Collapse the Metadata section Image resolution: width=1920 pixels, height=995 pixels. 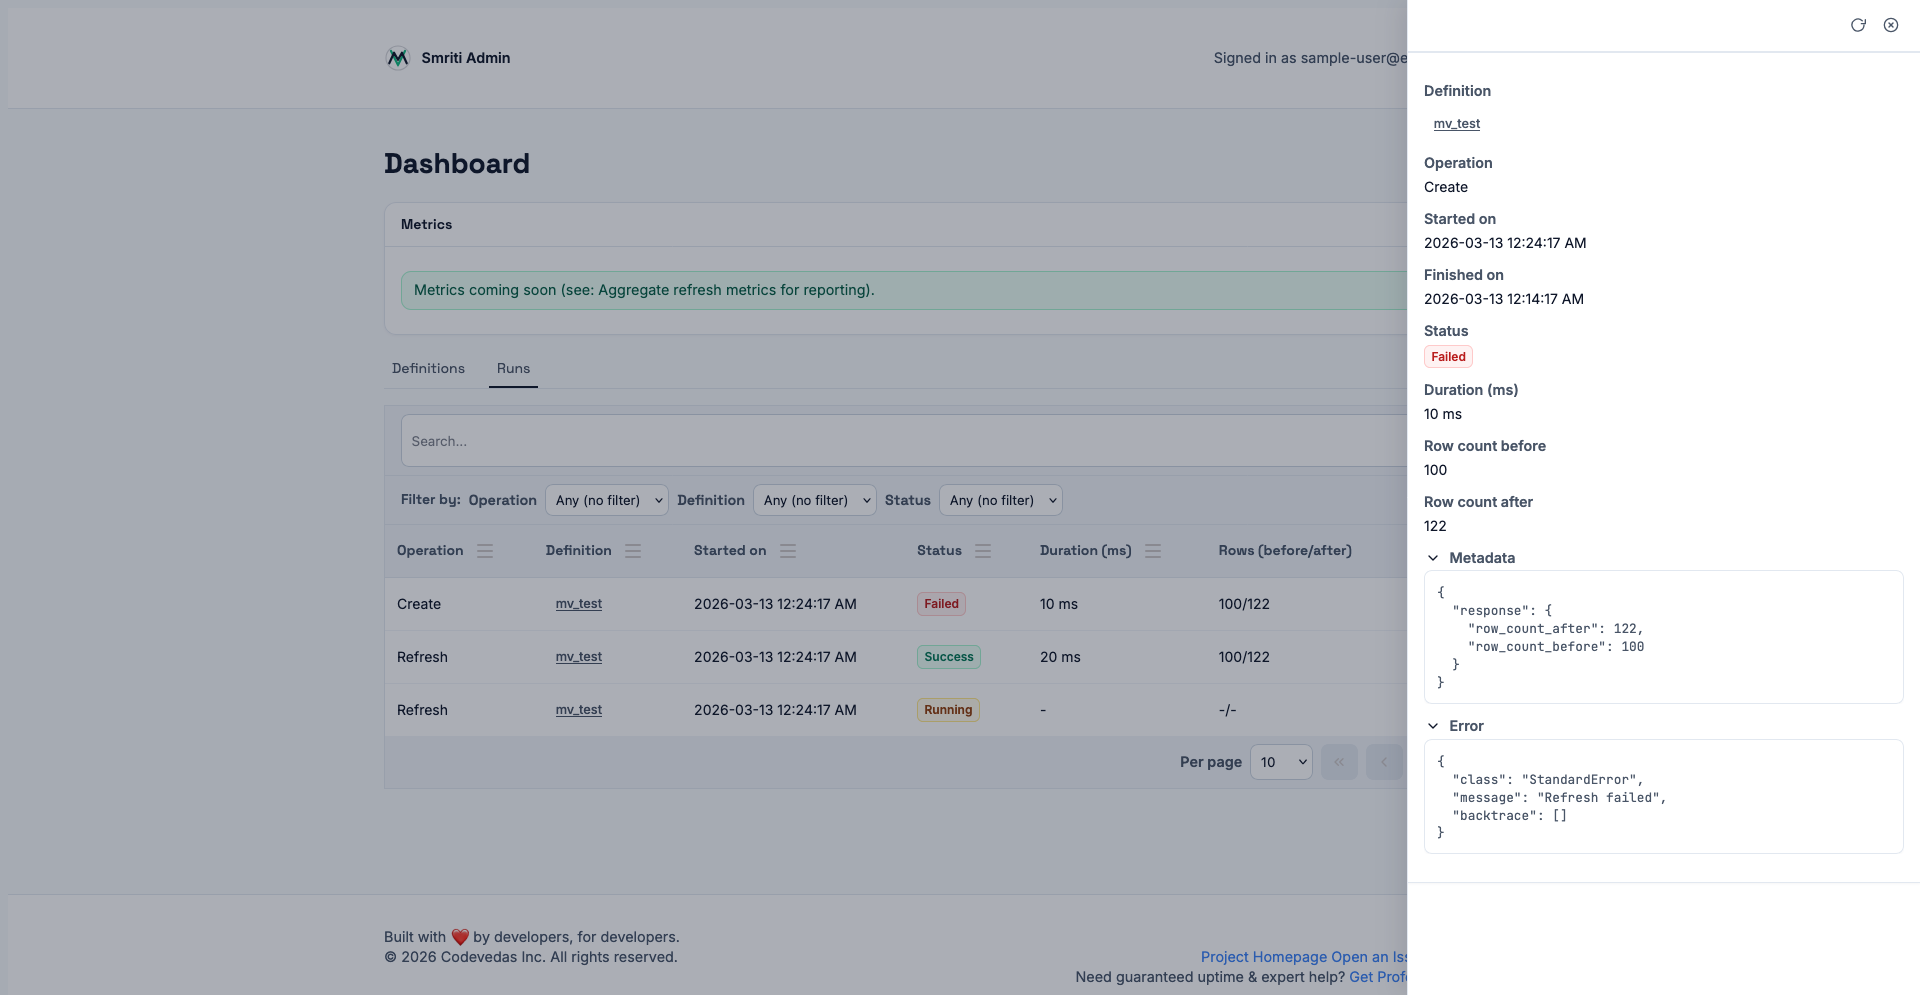[1433, 558]
